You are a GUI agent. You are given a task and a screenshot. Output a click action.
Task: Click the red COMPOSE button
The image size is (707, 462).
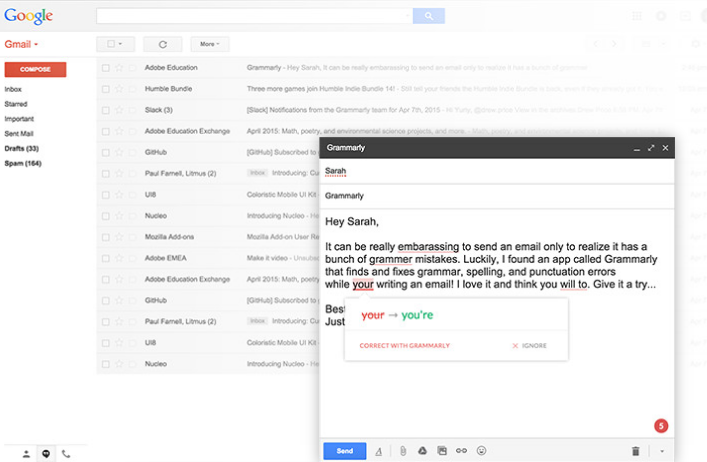click(x=35, y=69)
